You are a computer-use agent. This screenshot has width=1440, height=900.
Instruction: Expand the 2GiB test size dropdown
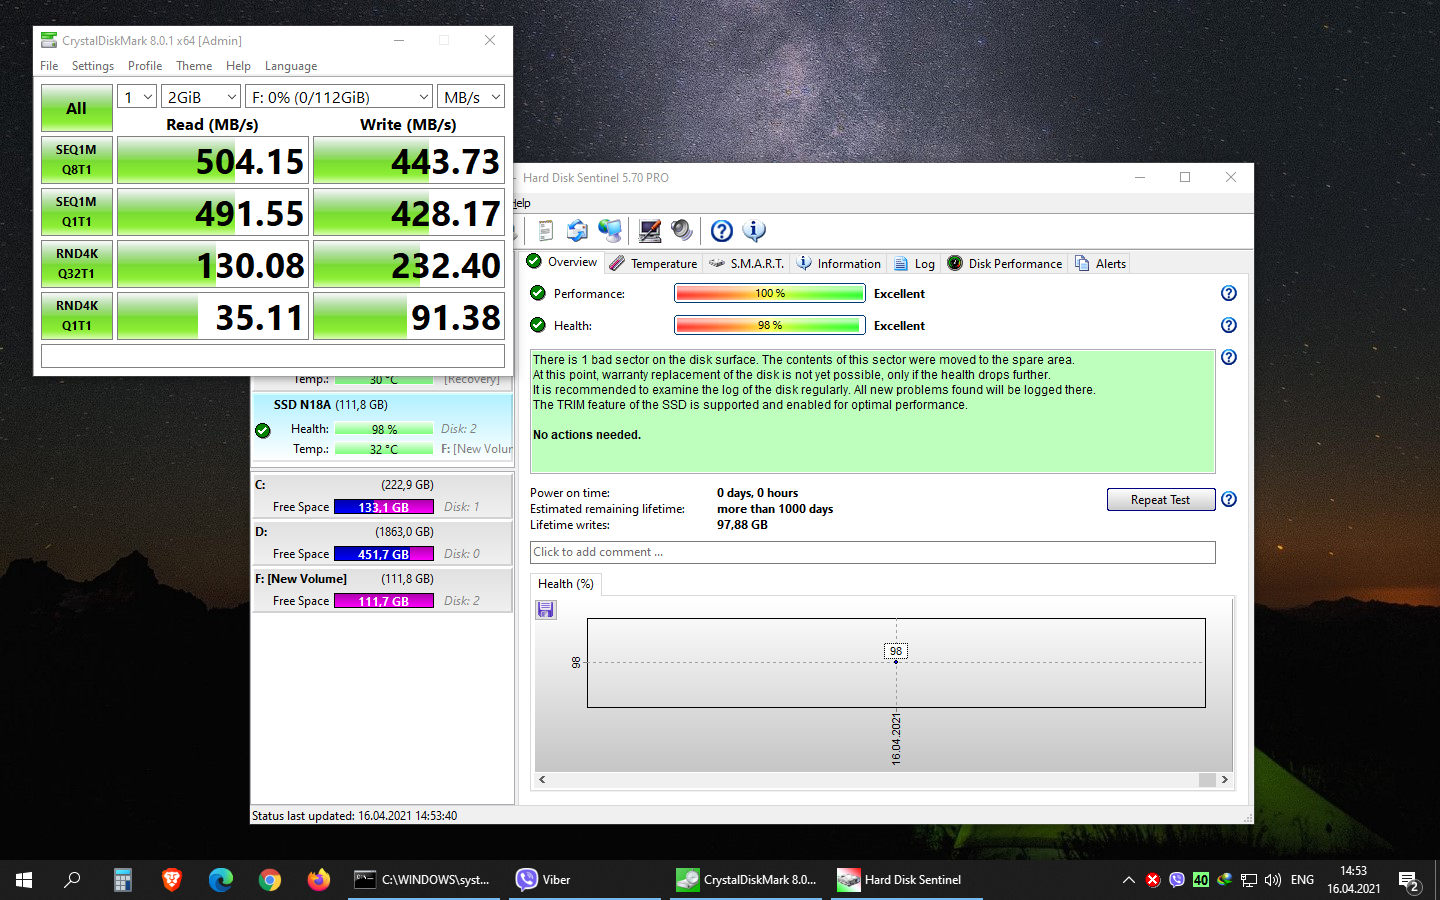(x=201, y=97)
